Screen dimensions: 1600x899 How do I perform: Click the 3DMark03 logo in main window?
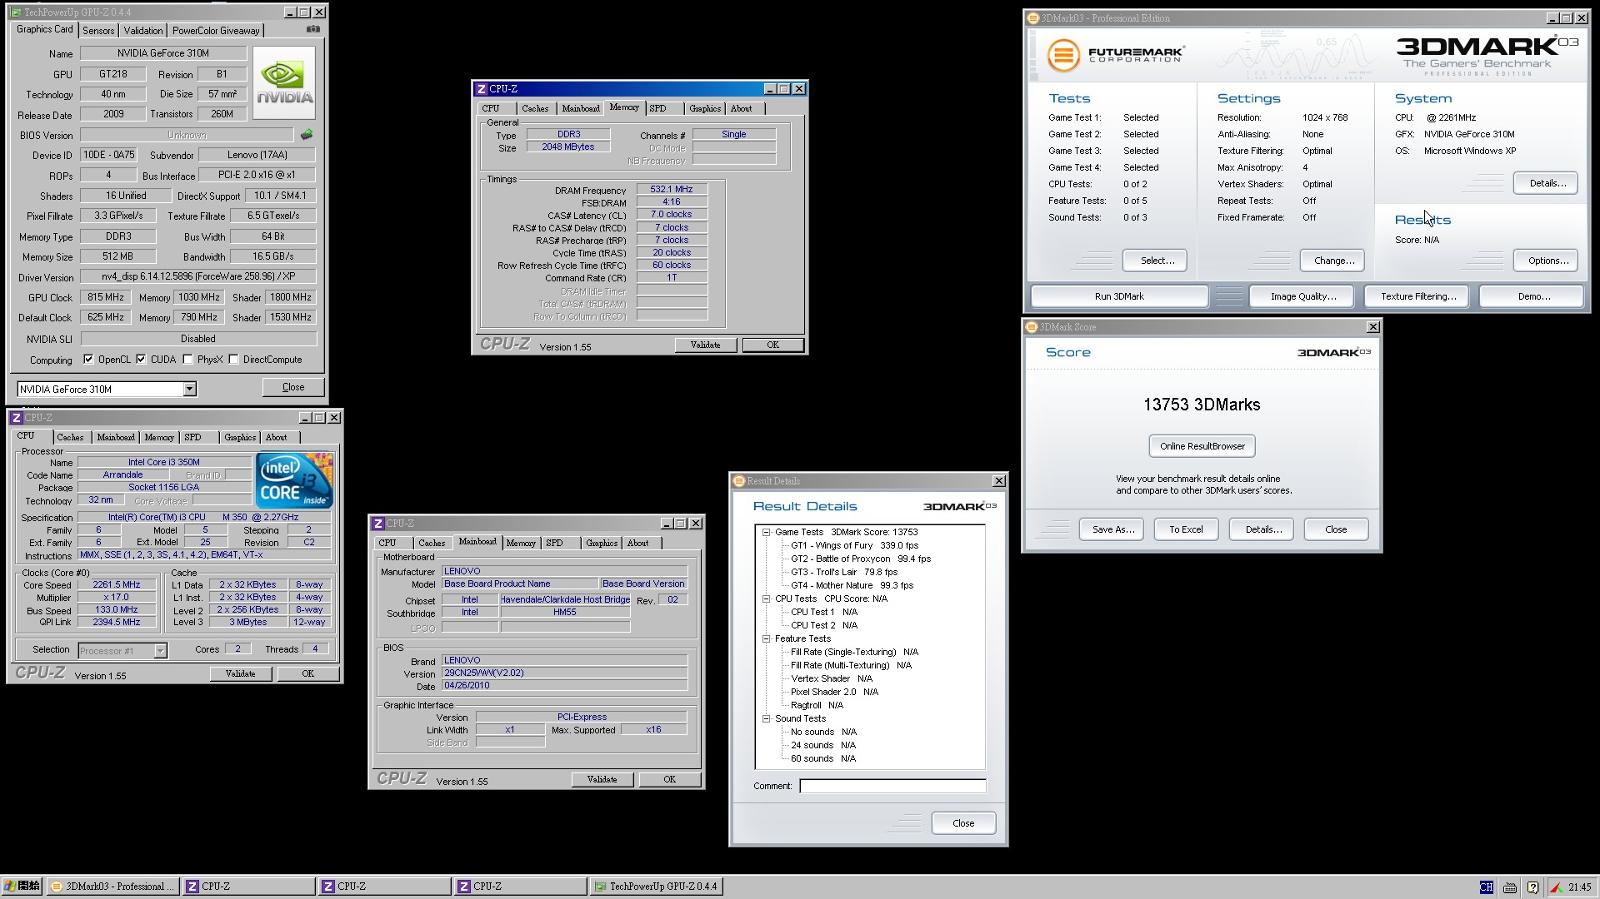[x=1486, y=55]
